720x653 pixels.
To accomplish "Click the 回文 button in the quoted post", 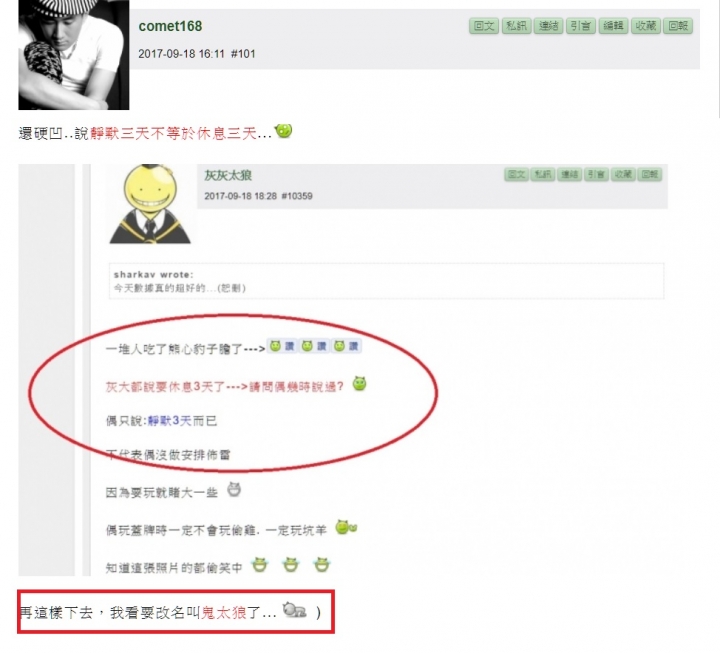I will tap(517, 175).
